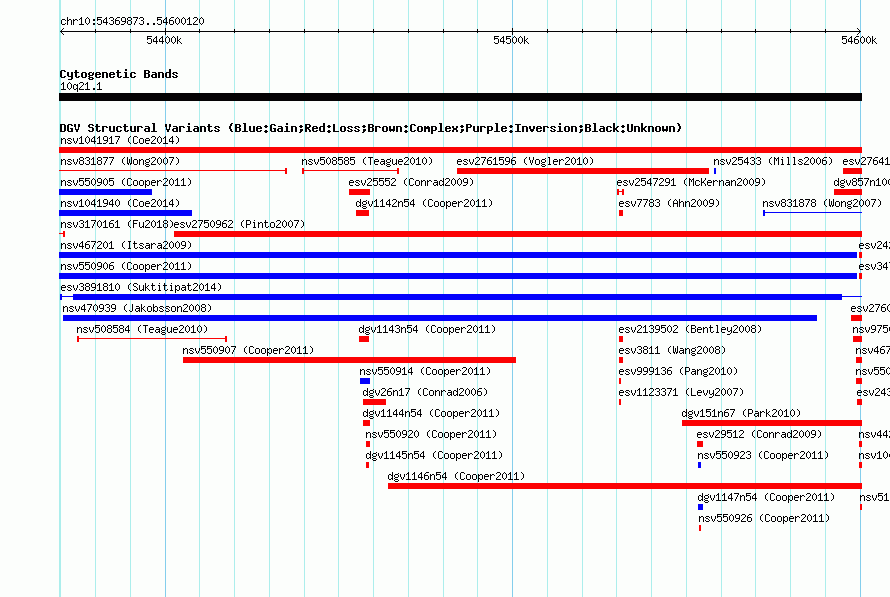Screen dimensions: 890x597
Task: Click the nsv1041917 (Coe2014) variant label
Action: pos(120,140)
